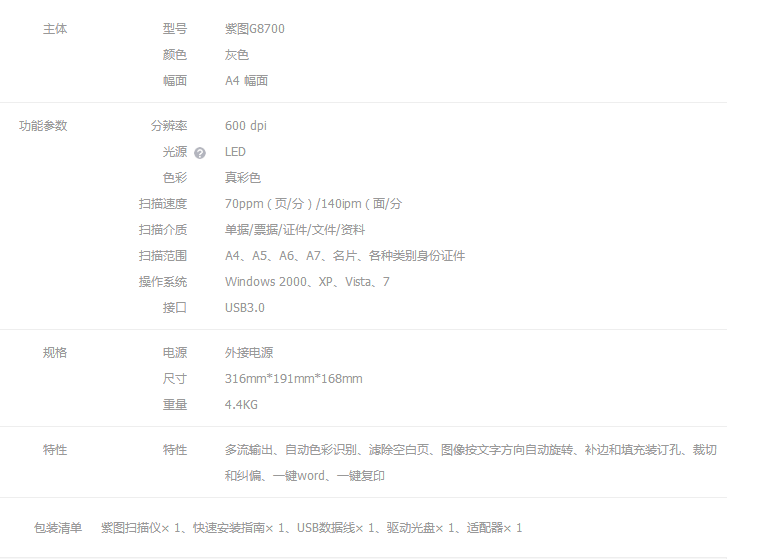The height and width of the screenshot is (559, 757).
Task: Select the scan range value starting with A4、A5
Action: pyautogui.click(x=345, y=256)
